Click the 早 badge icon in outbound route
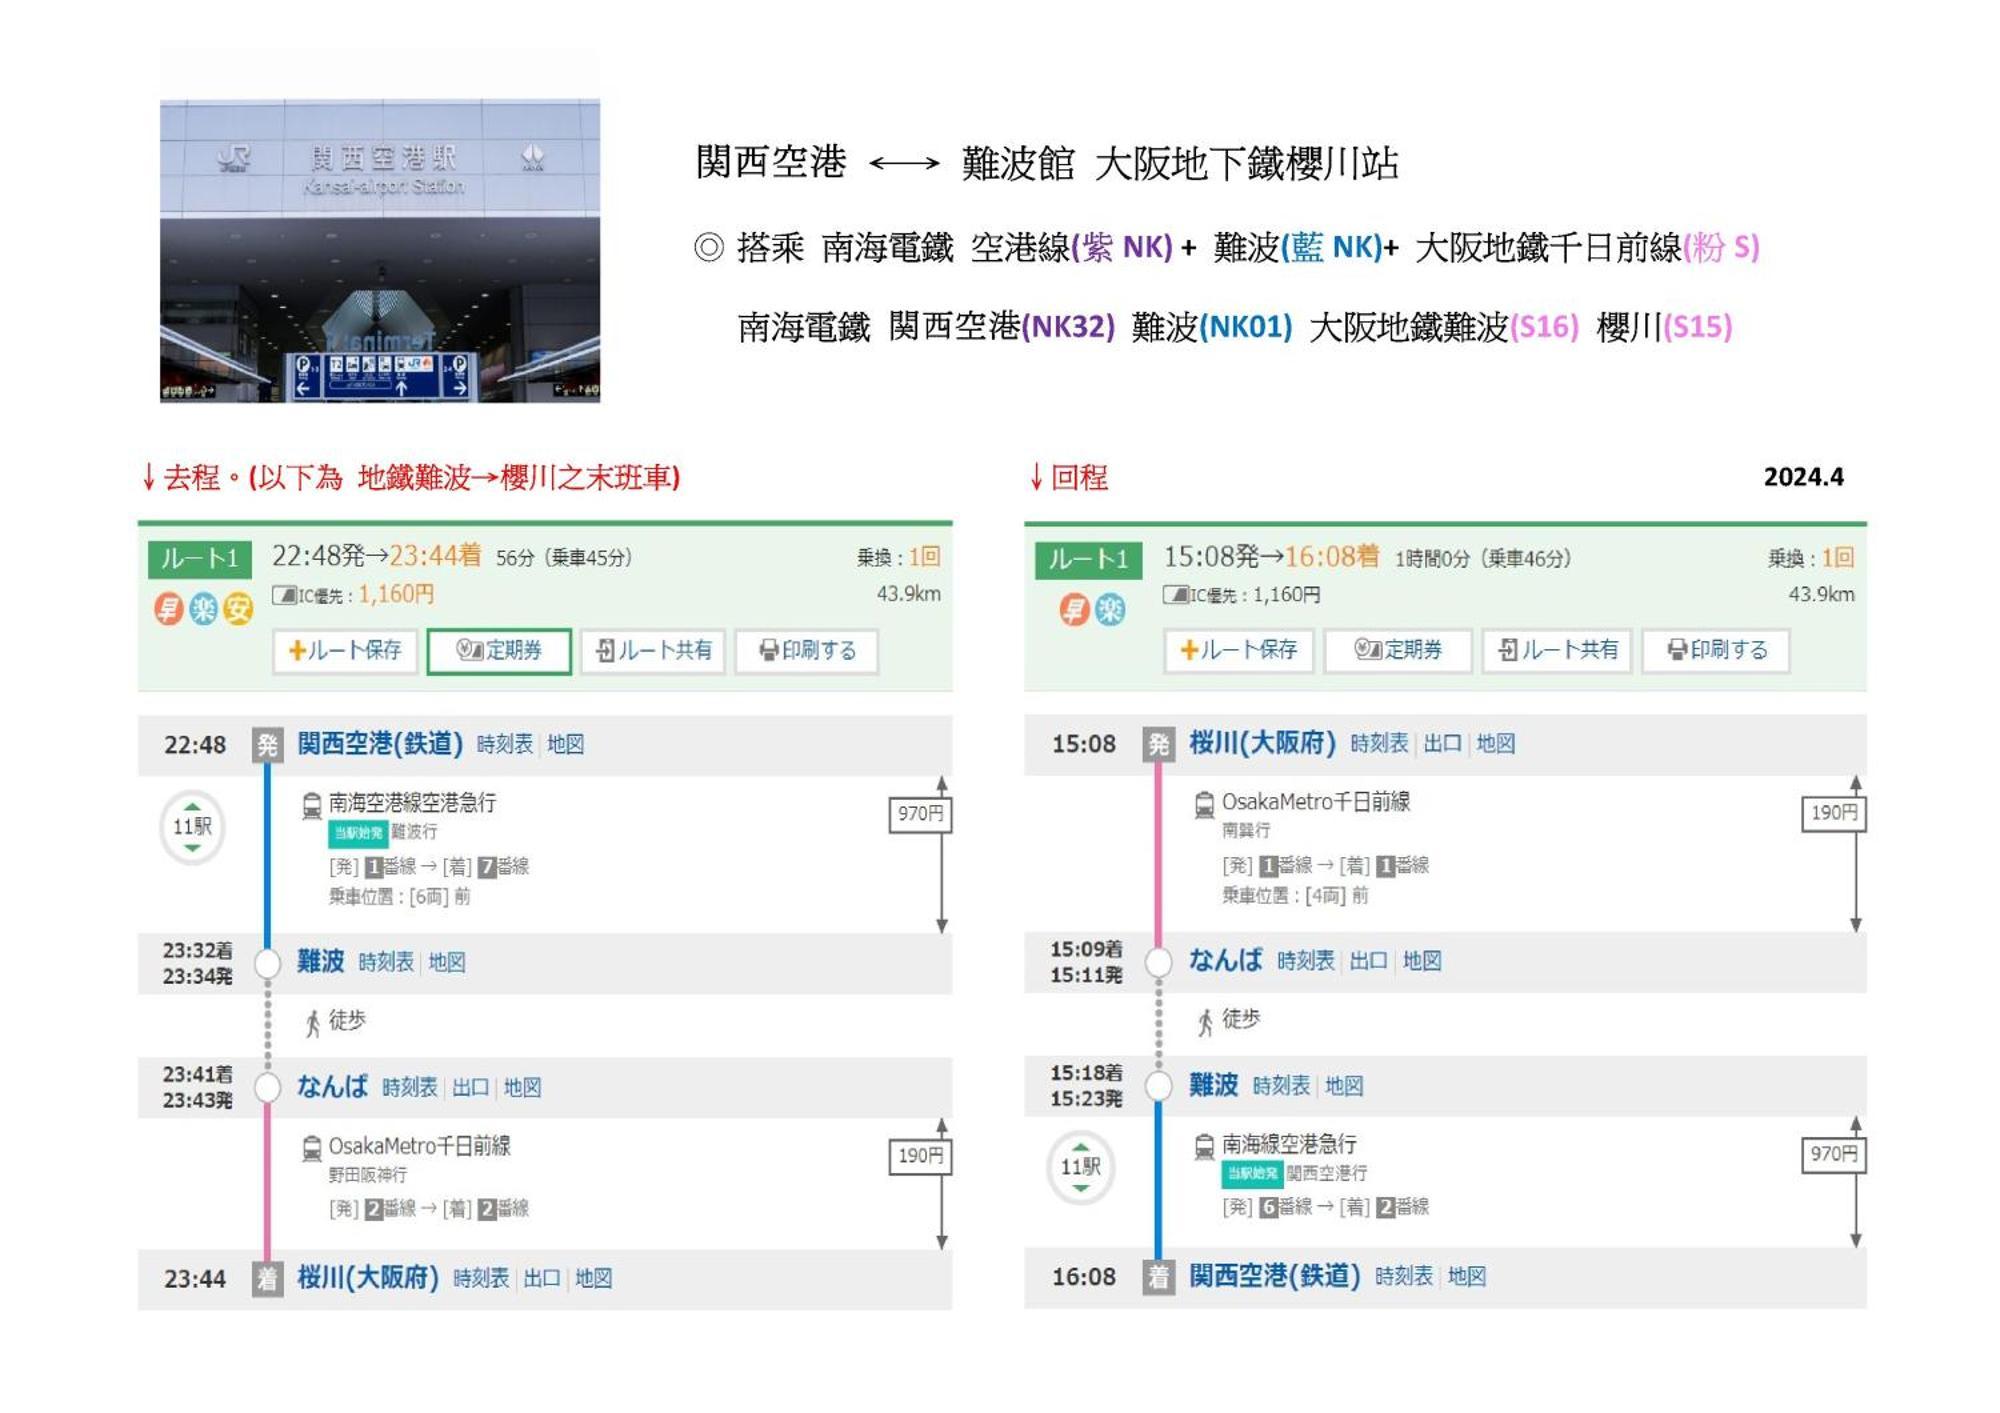 [168, 609]
